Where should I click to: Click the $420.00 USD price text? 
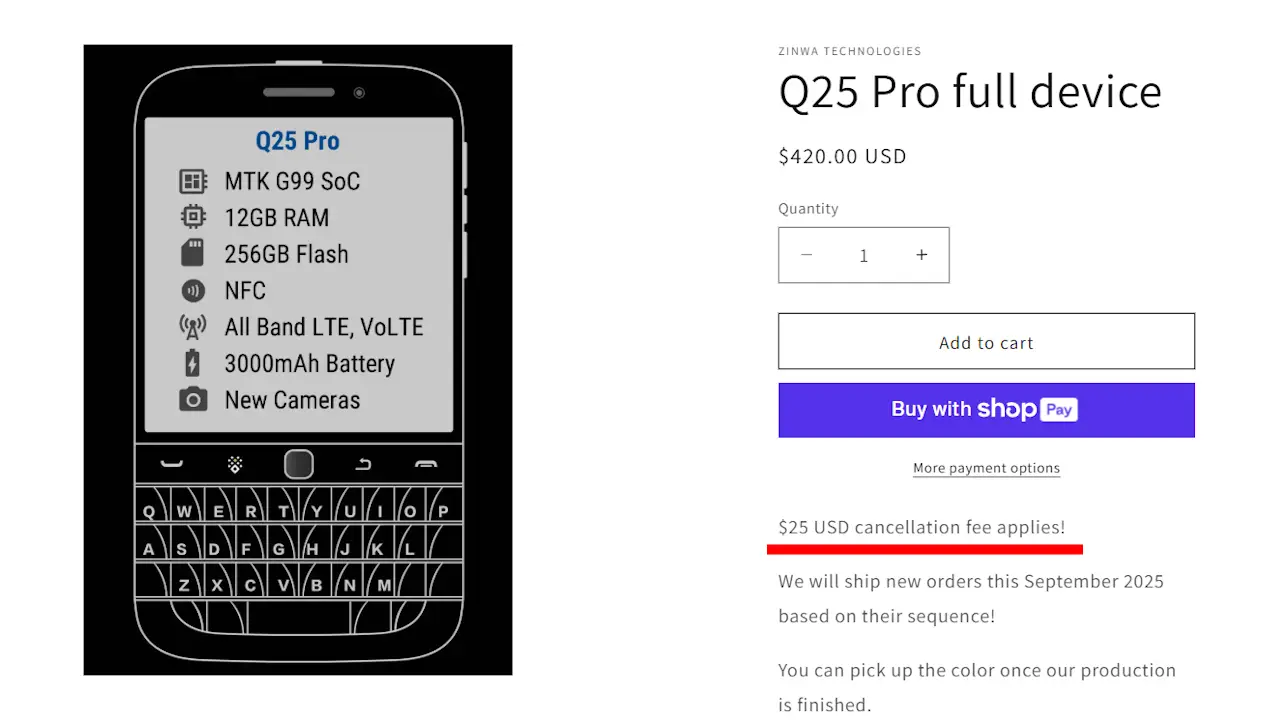(x=842, y=156)
